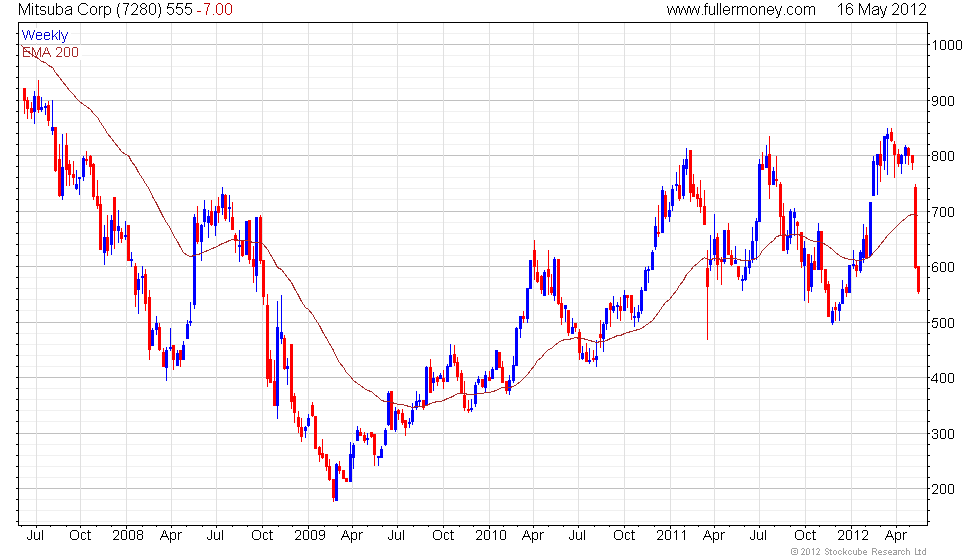Click the '2011' year label on time axis
The width and height of the screenshot is (980, 560).
coord(672,536)
